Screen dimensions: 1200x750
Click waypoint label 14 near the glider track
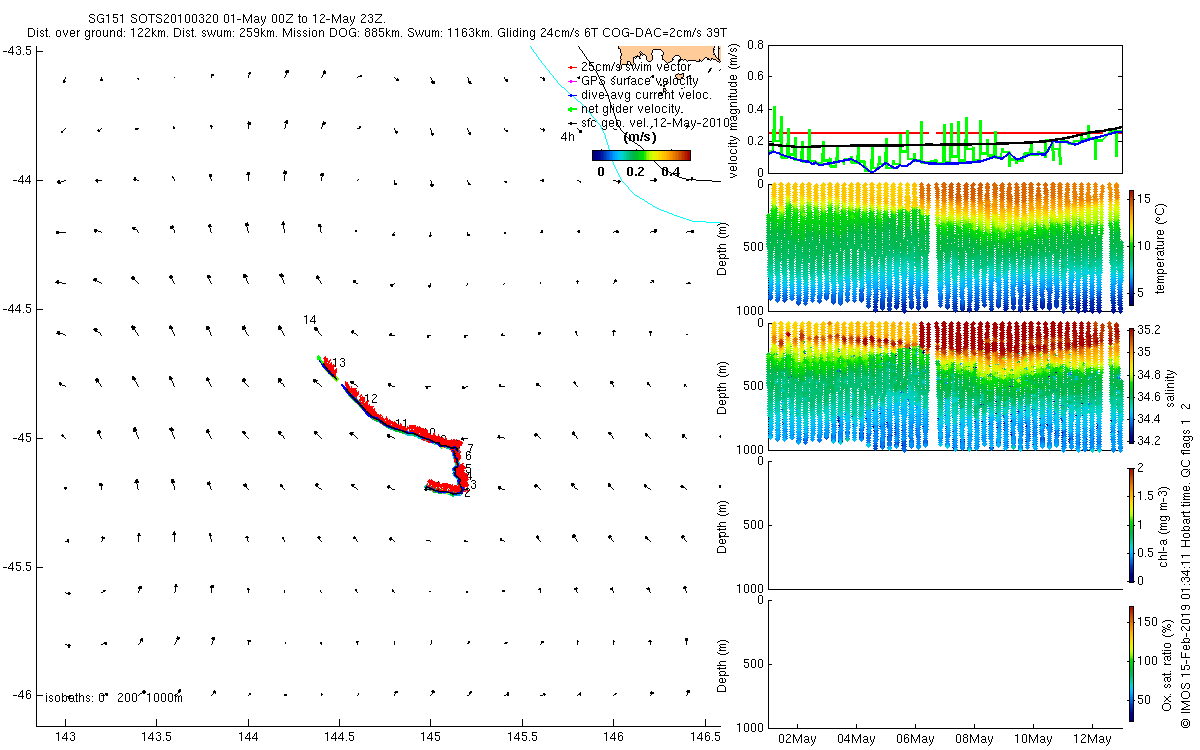point(310,319)
